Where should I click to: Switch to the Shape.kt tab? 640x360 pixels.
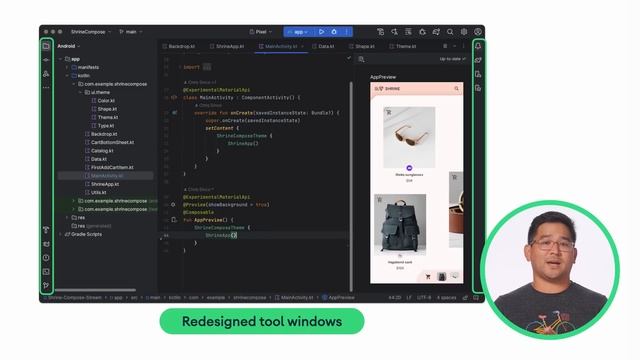point(362,47)
